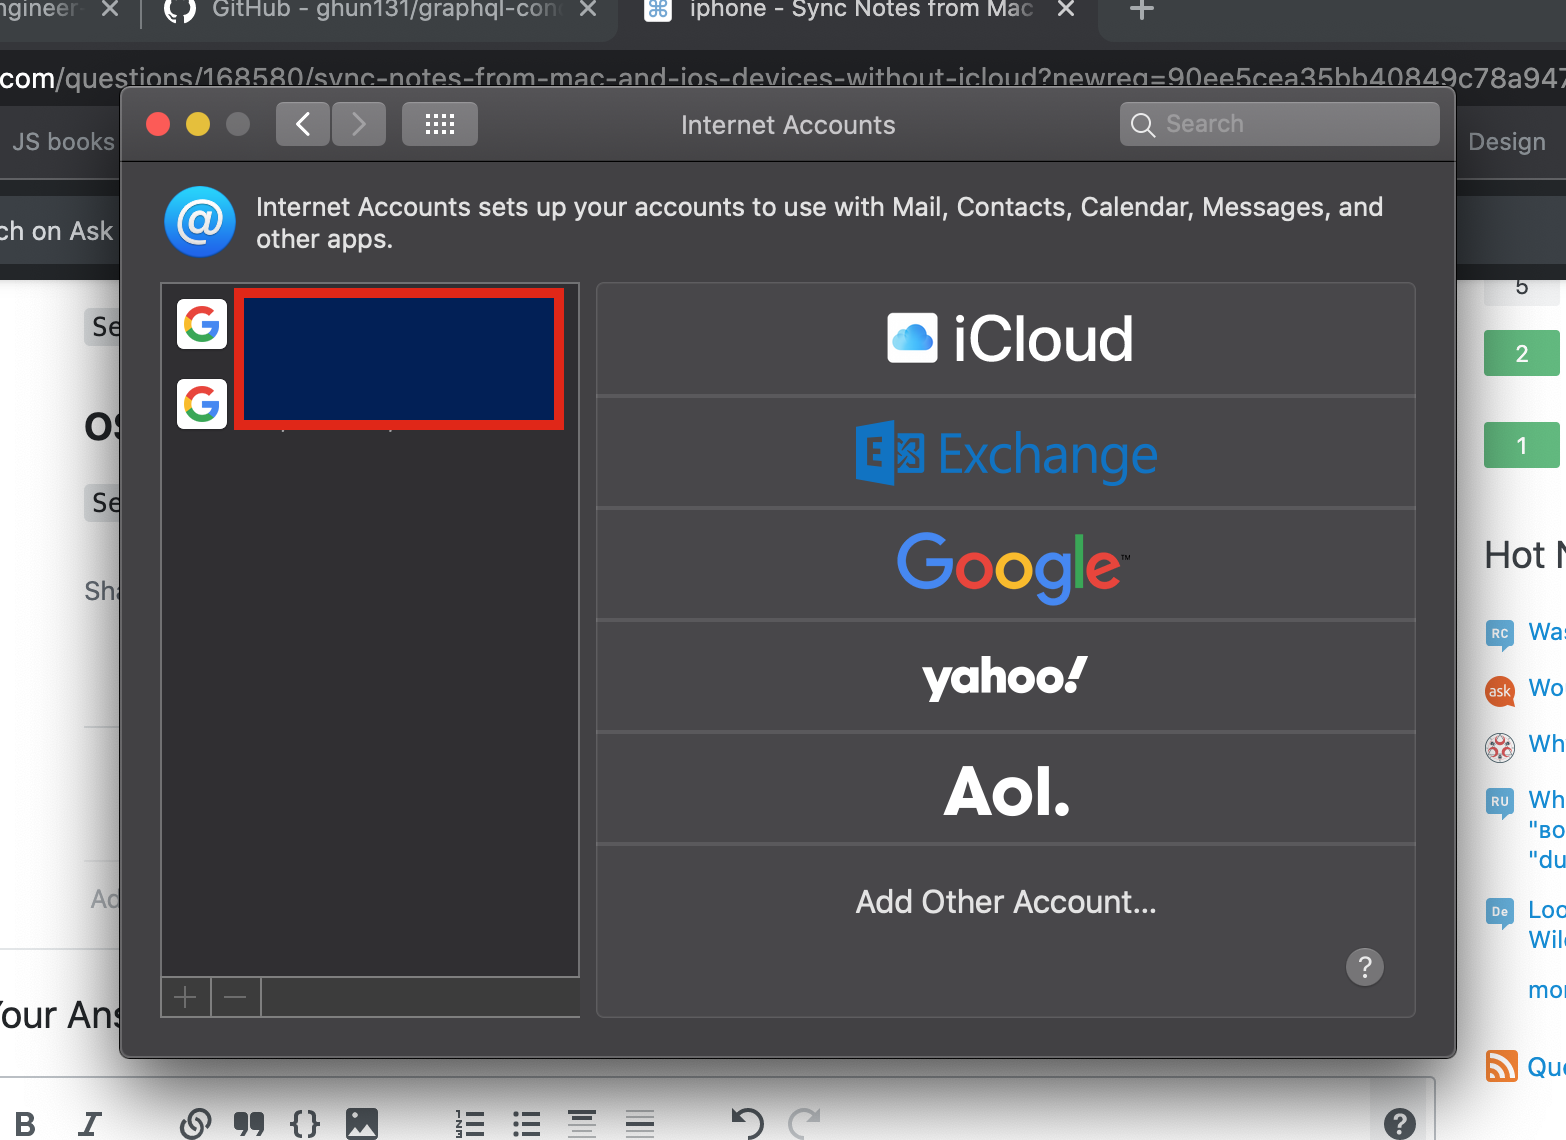Switch to the GitHub ghun131 tab
Image resolution: width=1566 pixels, height=1140 pixels.
click(380, 10)
